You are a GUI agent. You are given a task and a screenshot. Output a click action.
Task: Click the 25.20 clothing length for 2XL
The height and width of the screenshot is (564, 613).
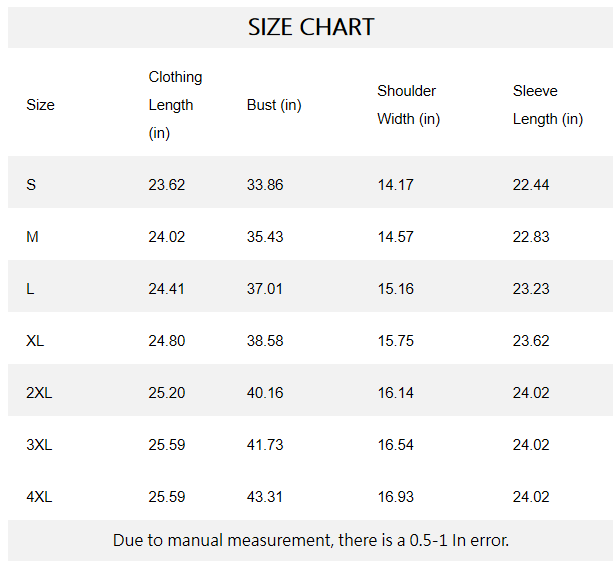167,393
